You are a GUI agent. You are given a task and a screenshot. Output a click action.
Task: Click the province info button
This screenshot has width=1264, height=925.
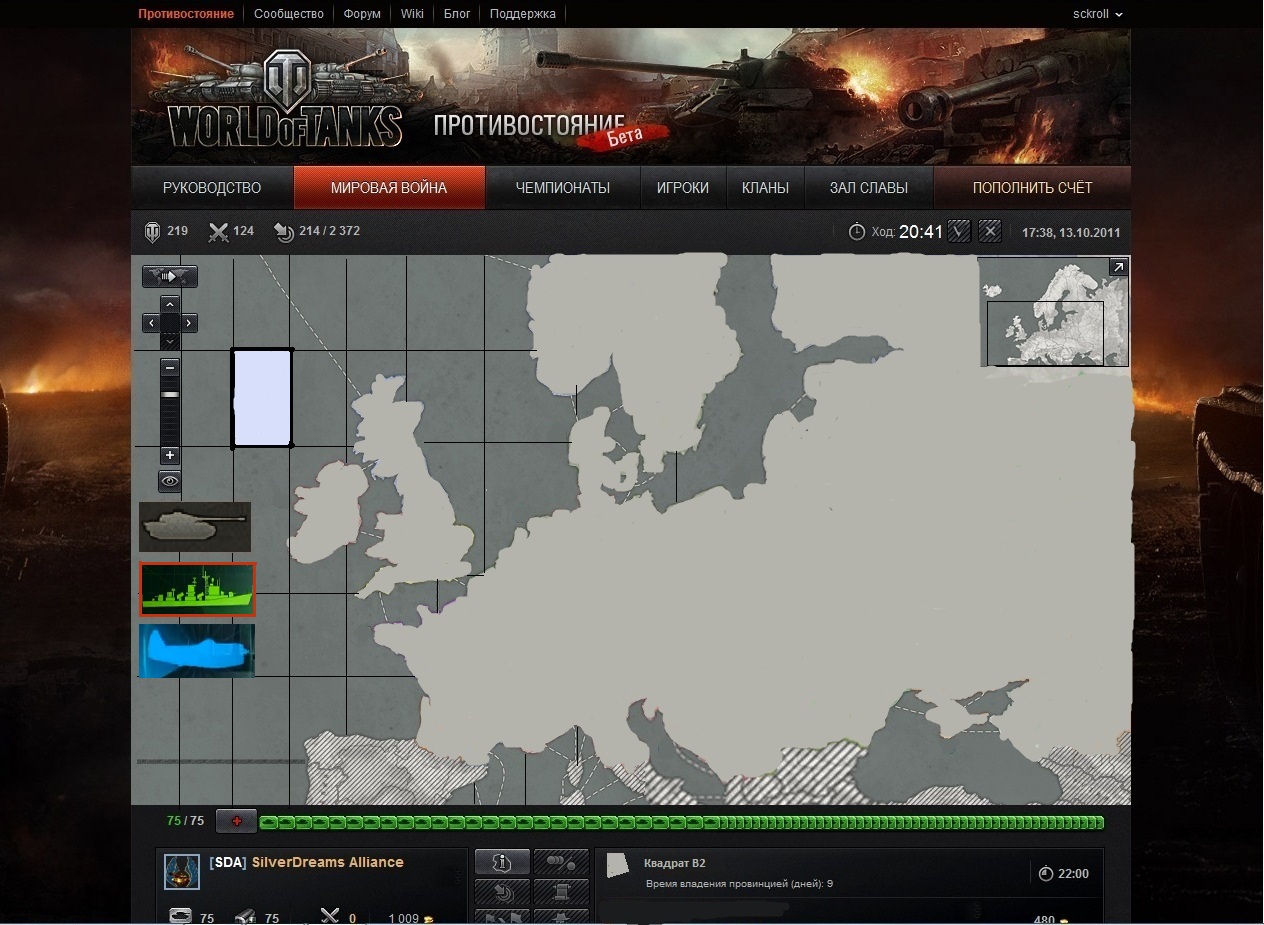(502, 862)
